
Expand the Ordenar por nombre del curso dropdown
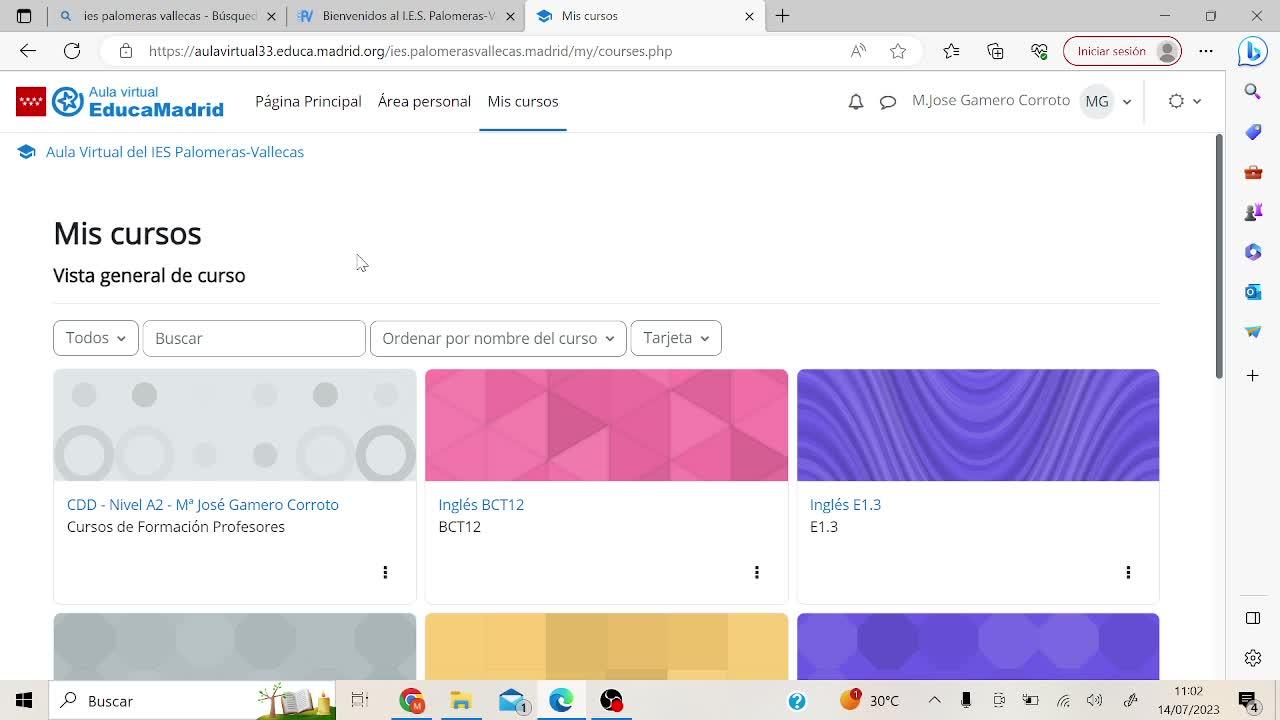[498, 338]
